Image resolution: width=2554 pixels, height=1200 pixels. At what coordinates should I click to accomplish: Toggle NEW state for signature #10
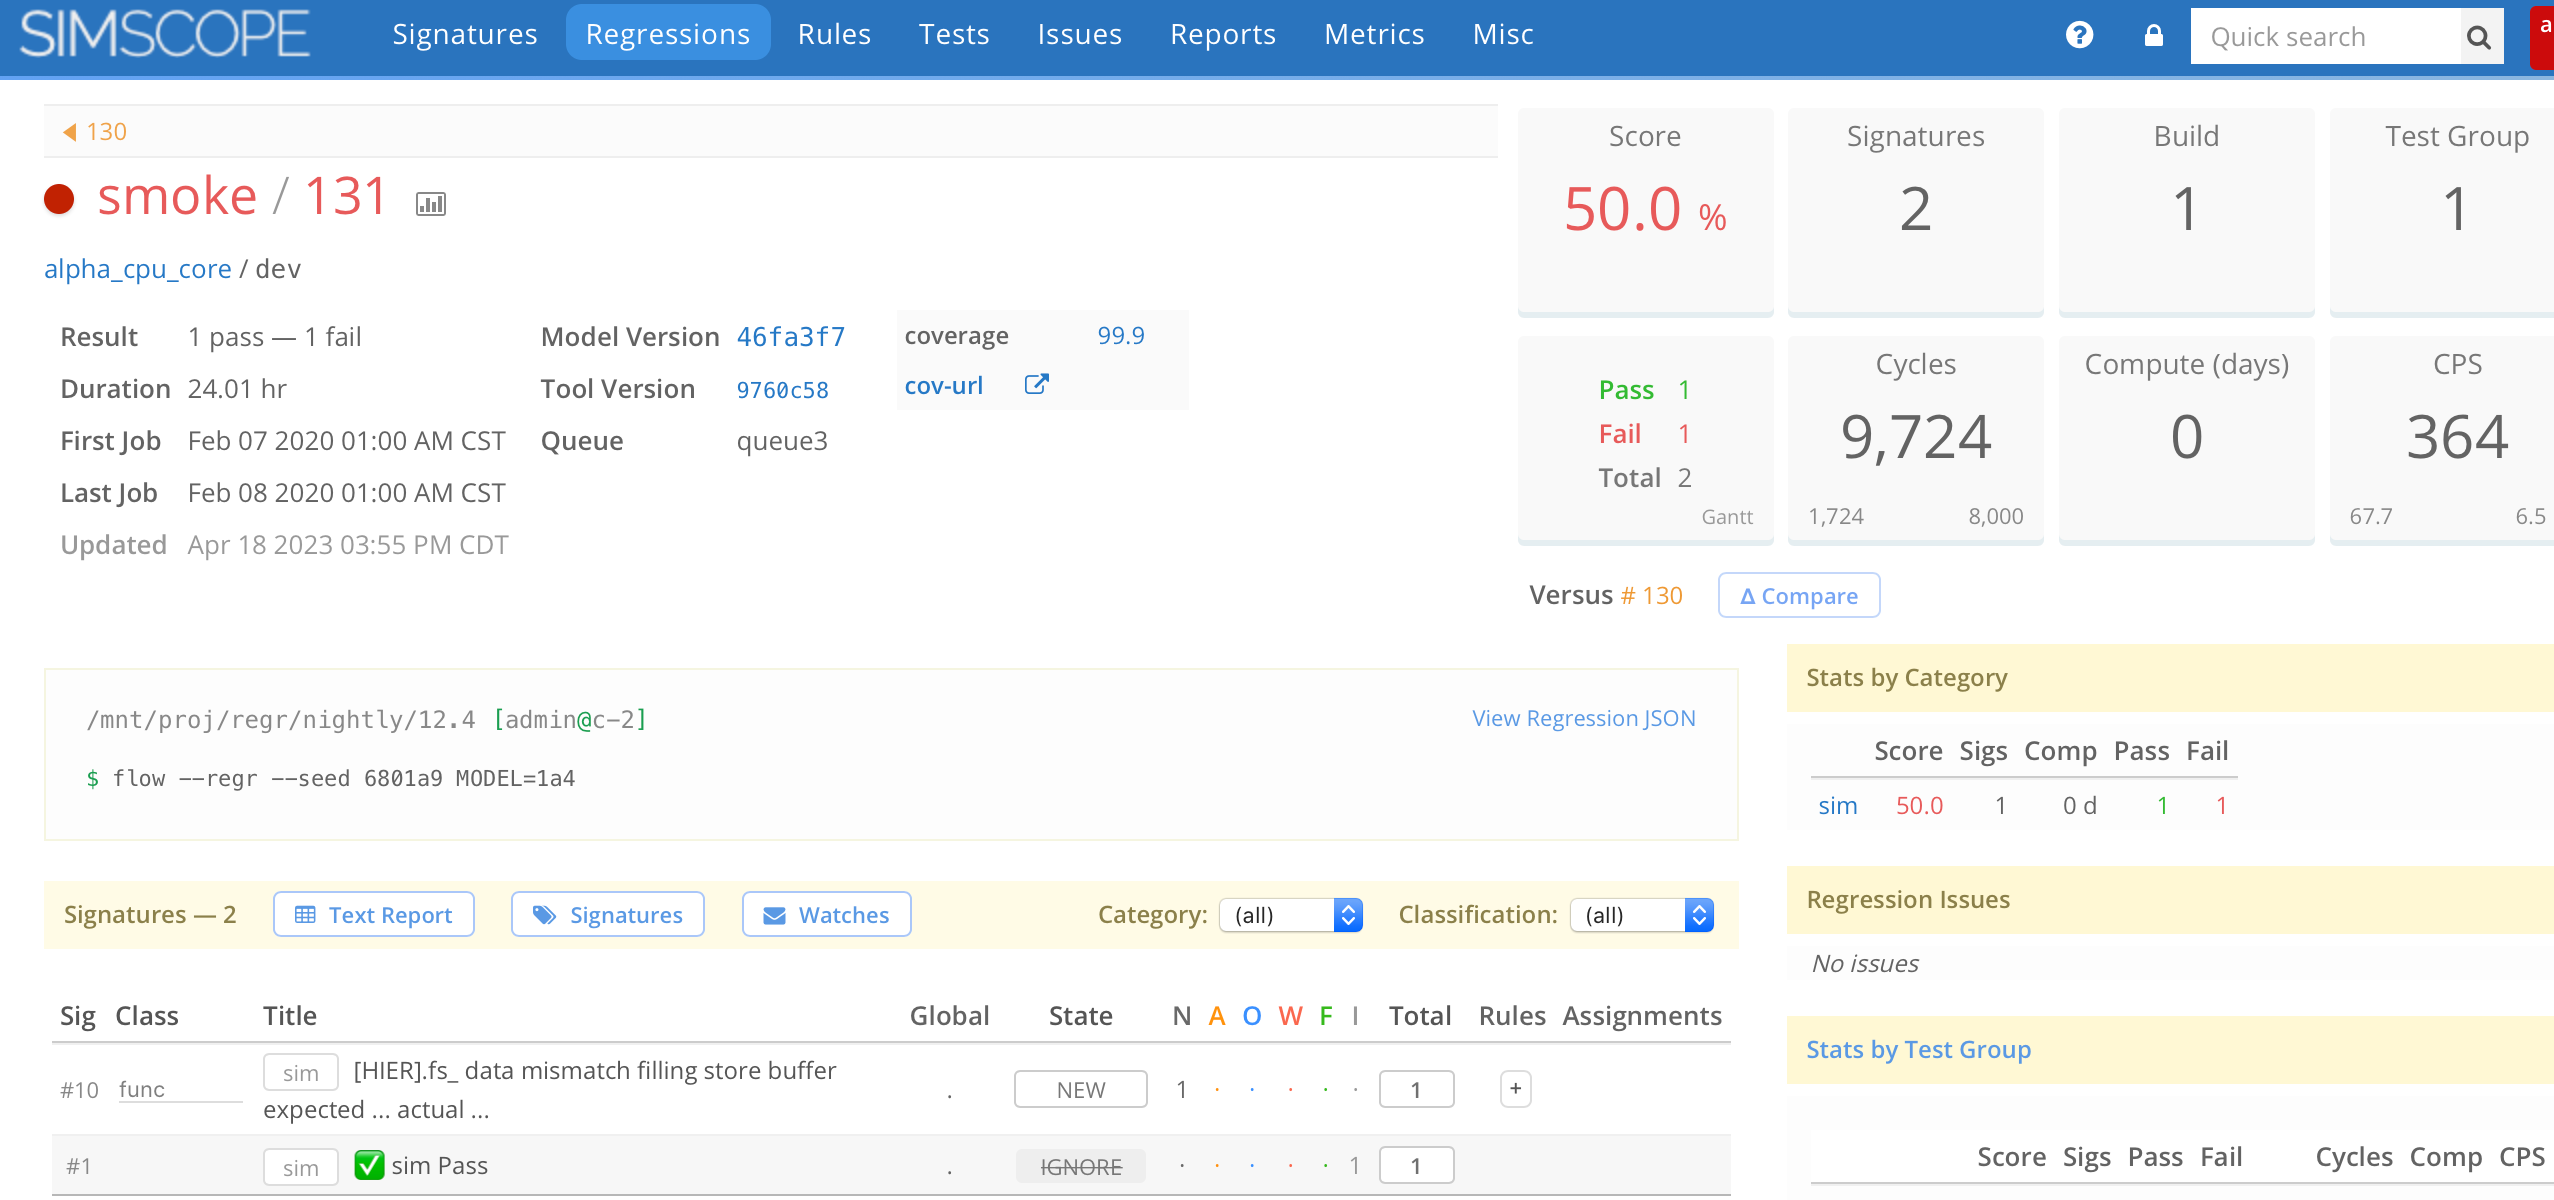tap(1080, 1089)
